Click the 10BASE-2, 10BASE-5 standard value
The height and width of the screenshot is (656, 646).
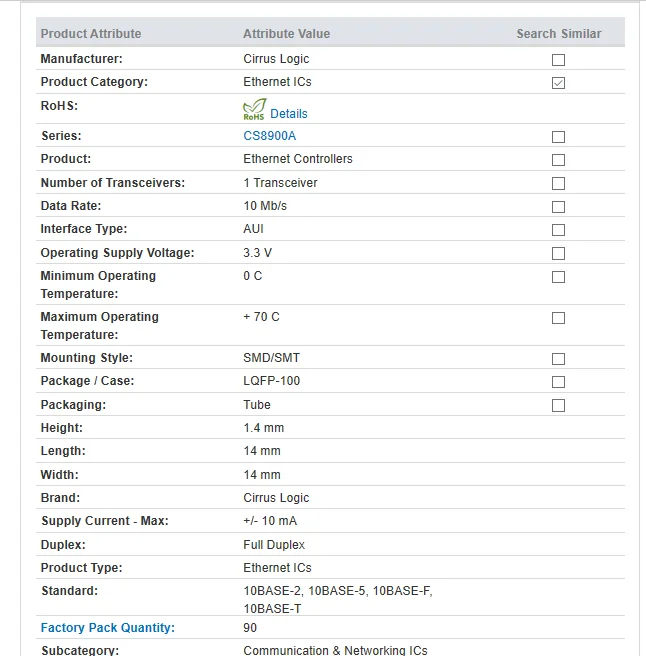pos(338,600)
